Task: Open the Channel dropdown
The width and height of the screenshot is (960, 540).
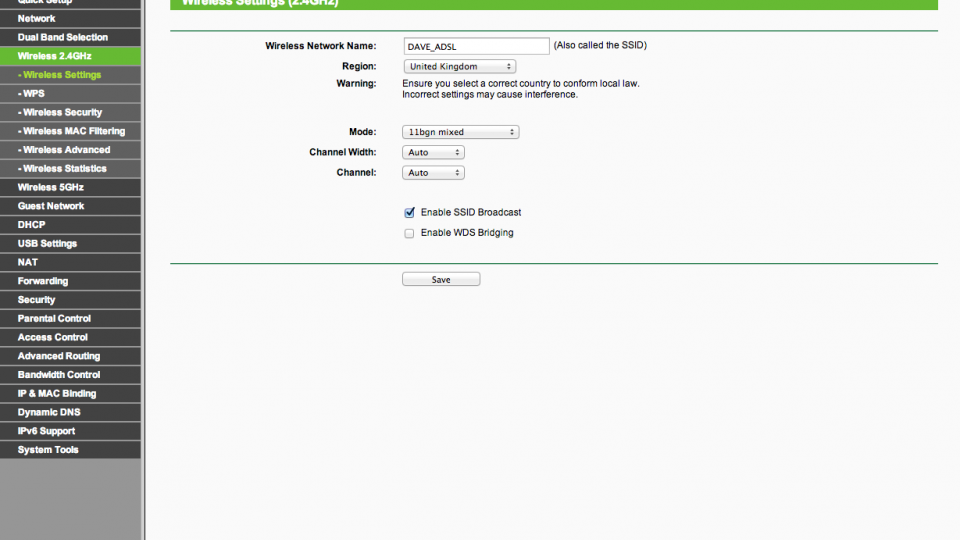Action: pos(433,173)
